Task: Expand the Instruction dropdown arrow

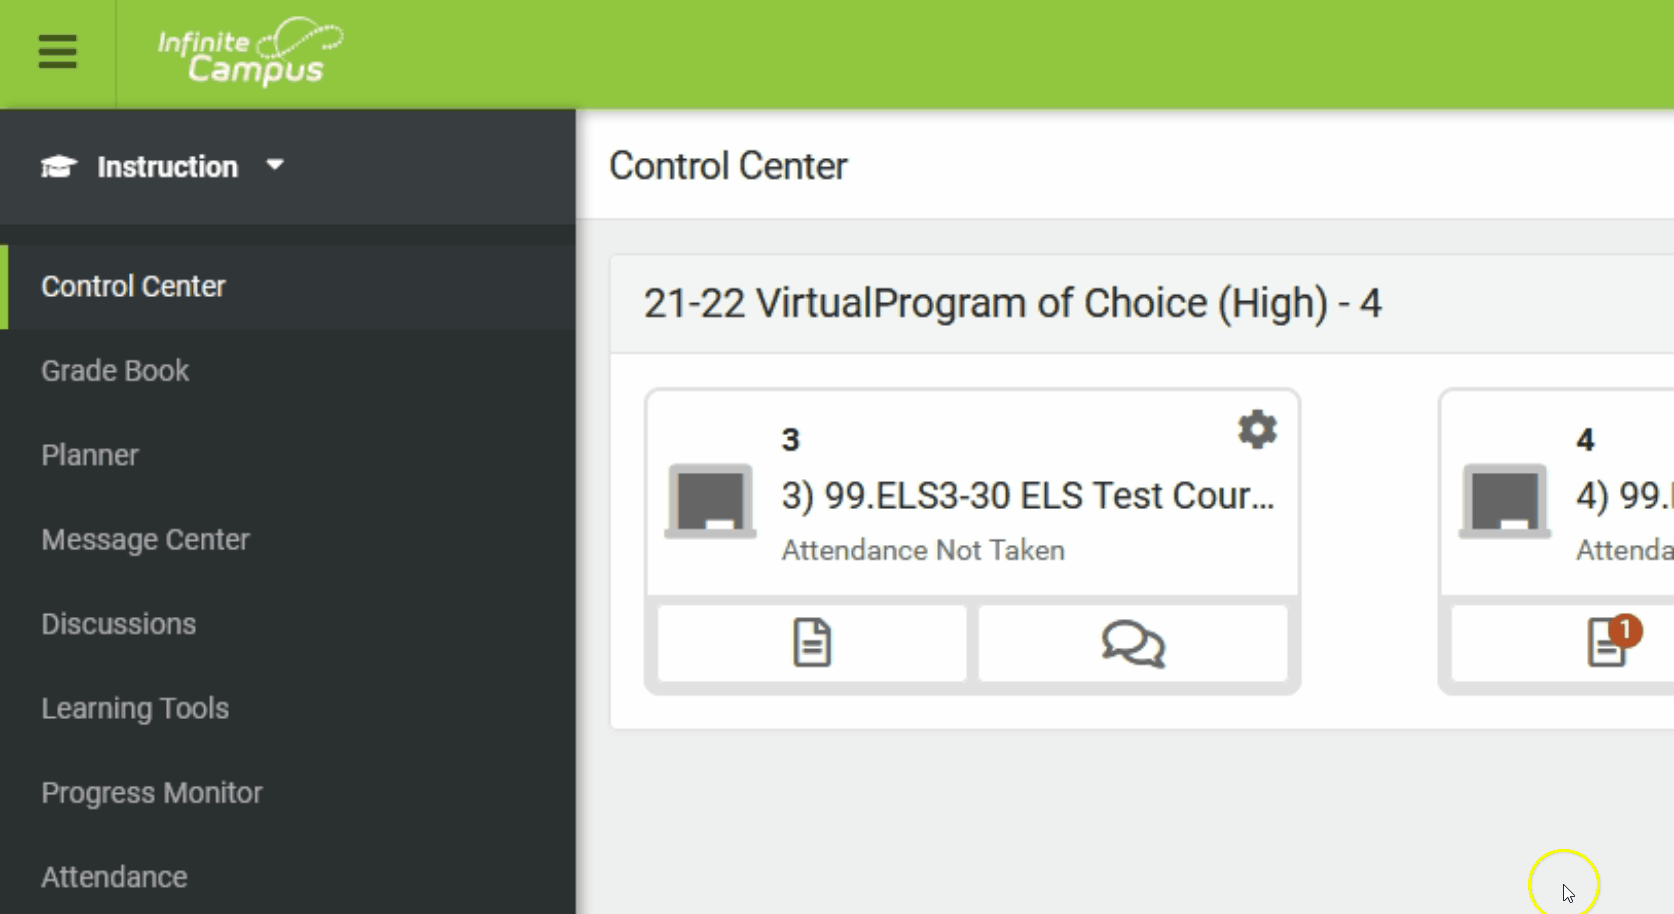Action: coord(275,165)
